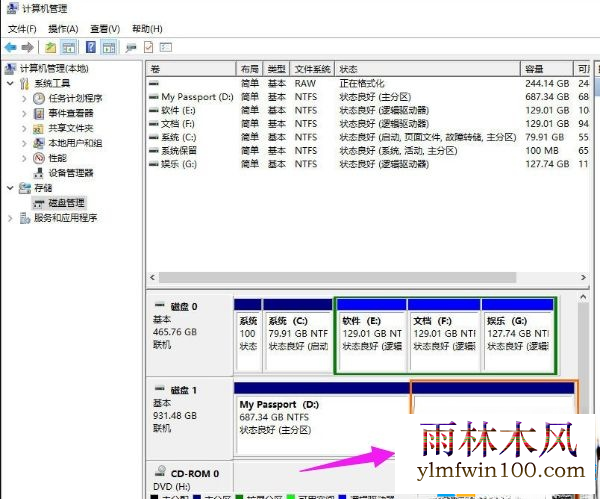This screenshot has height=499, width=600.
Task: Sort by Layout (布局) column header
Action: [249, 69]
